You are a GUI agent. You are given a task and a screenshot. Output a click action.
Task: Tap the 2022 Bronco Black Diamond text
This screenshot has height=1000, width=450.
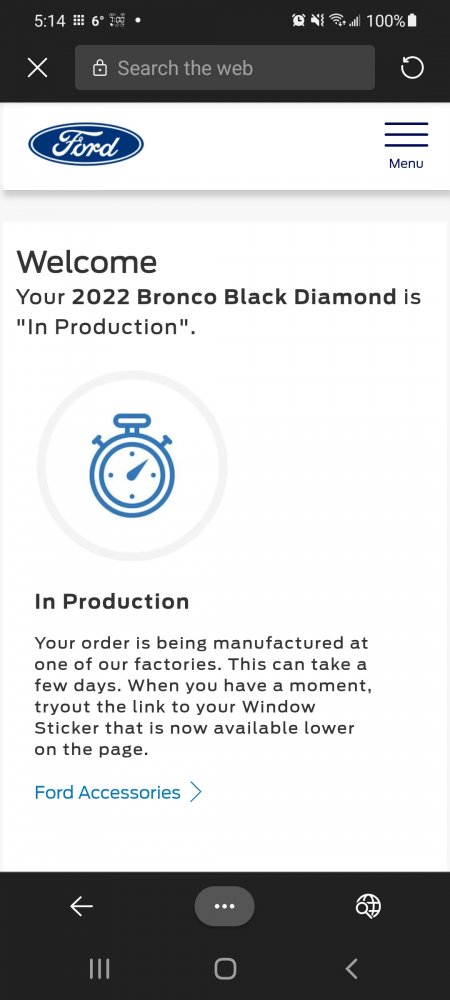coord(234,297)
